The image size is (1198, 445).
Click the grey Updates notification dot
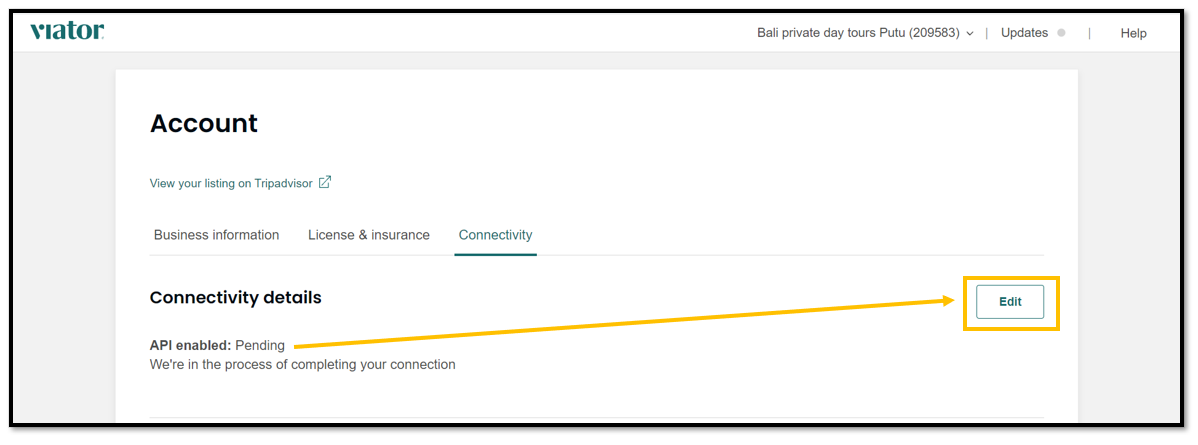click(x=1060, y=33)
